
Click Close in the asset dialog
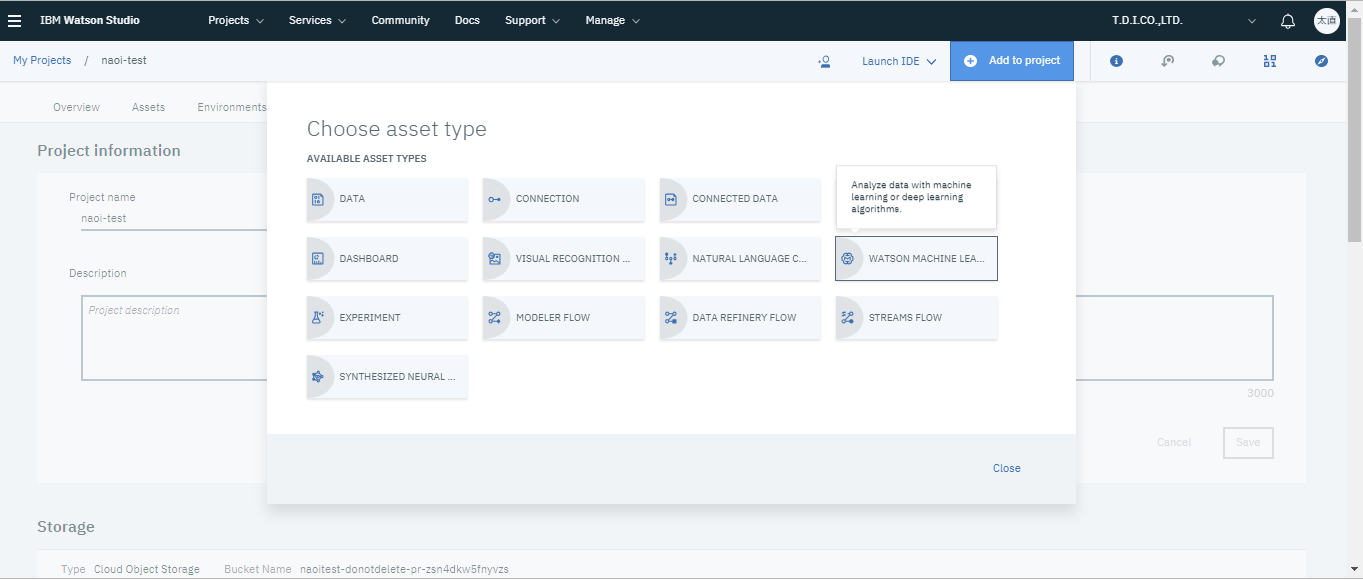click(1006, 468)
